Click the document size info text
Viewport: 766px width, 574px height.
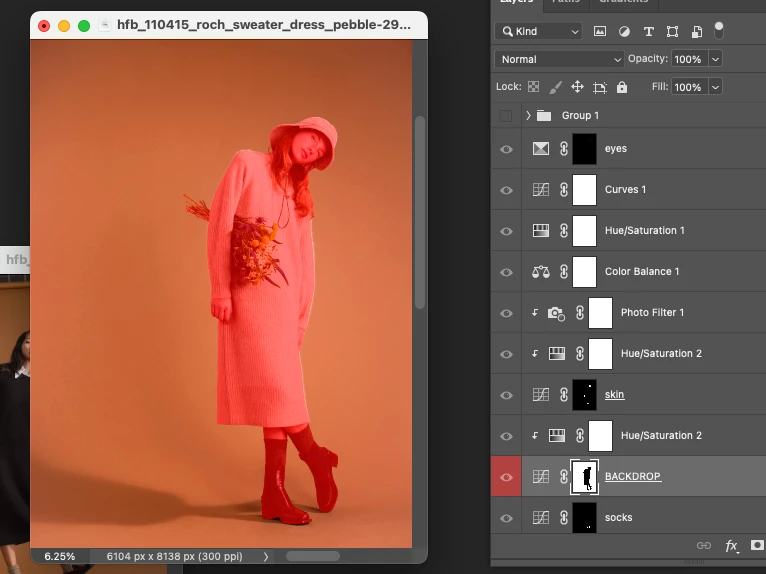coord(174,556)
